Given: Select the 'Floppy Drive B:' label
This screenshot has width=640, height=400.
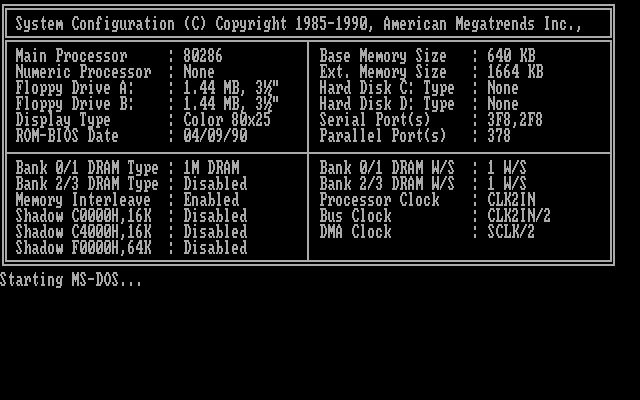Looking at the screenshot, I should pyautogui.click(x=75, y=104).
